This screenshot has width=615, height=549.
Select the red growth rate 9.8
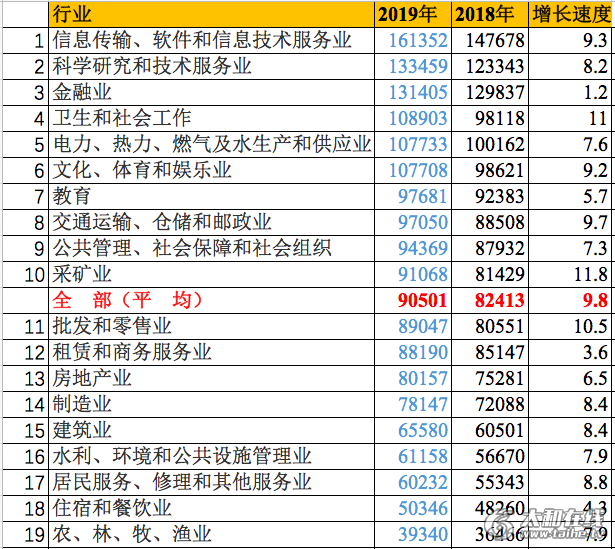pyautogui.click(x=571, y=300)
